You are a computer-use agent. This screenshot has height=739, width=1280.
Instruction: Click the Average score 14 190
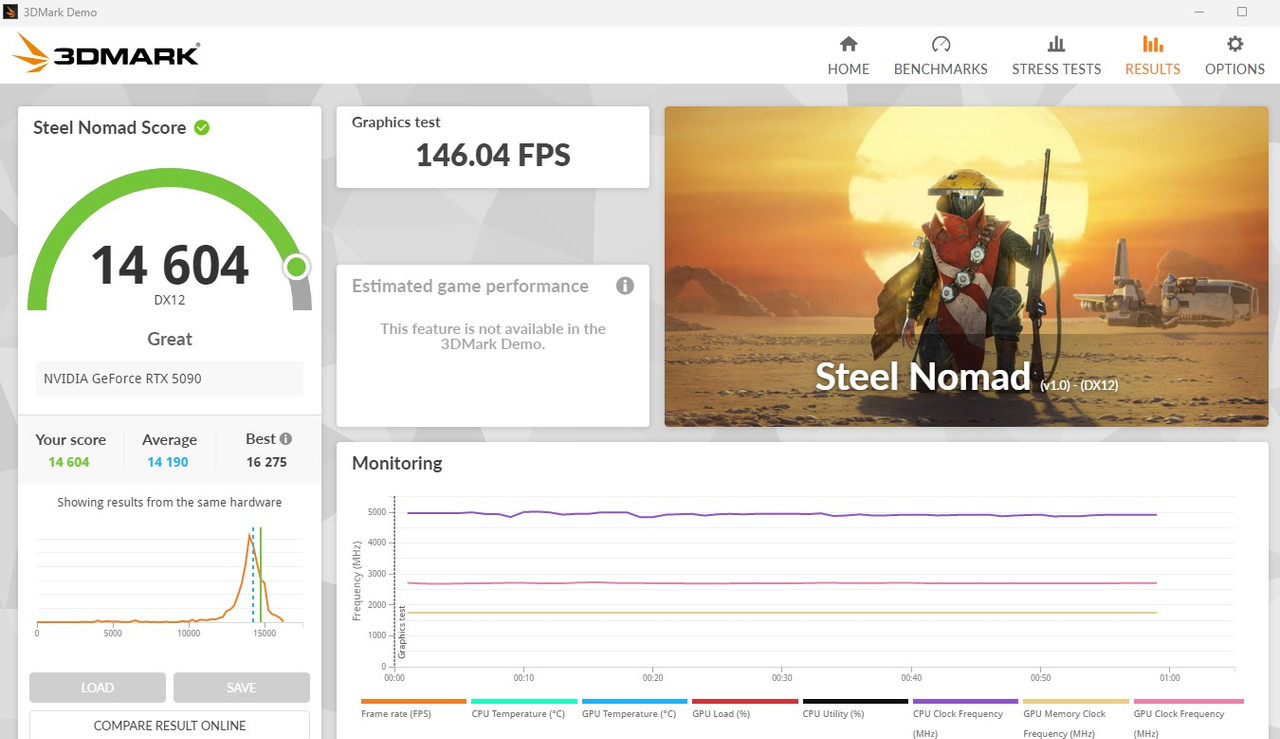[x=168, y=462]
